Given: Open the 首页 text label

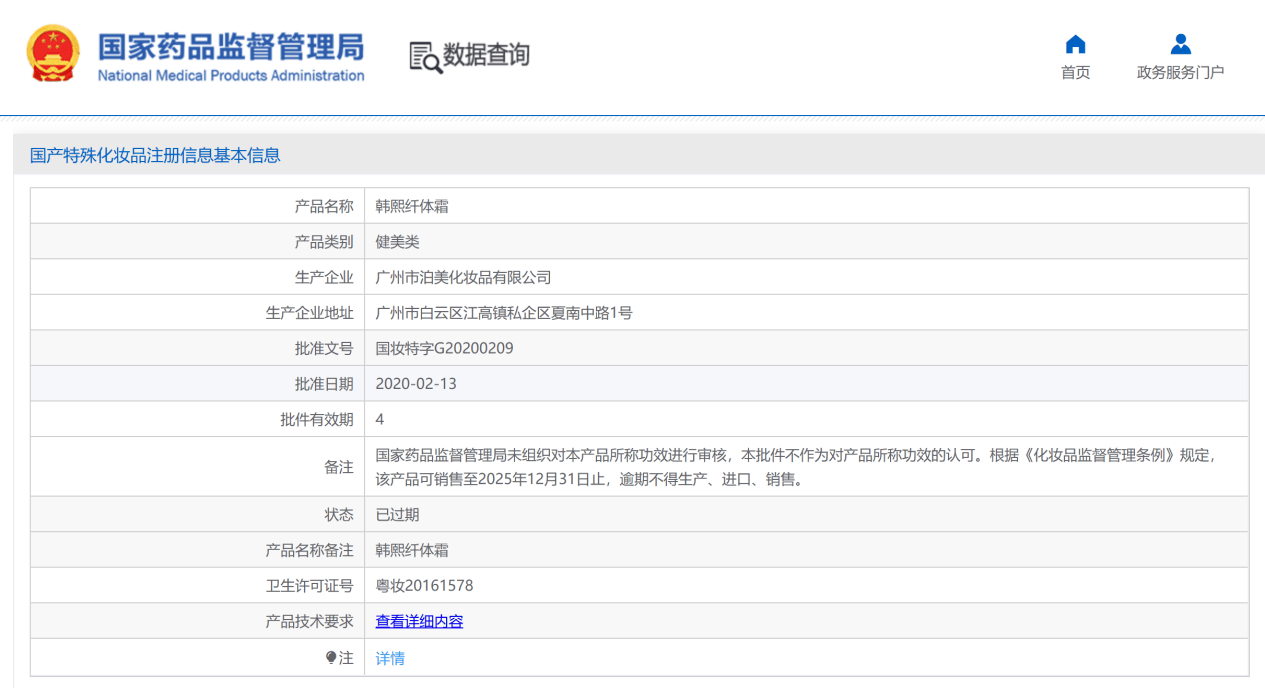Looking at the screenshot, I should [1075, 72].
